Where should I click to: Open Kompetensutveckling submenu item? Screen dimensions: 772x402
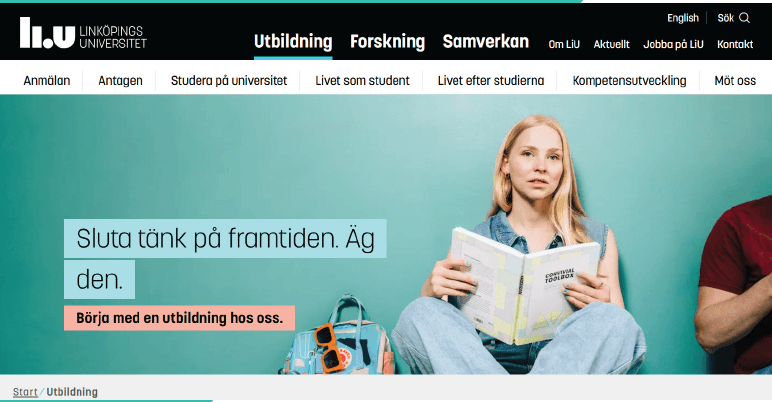tap(629, 80)
